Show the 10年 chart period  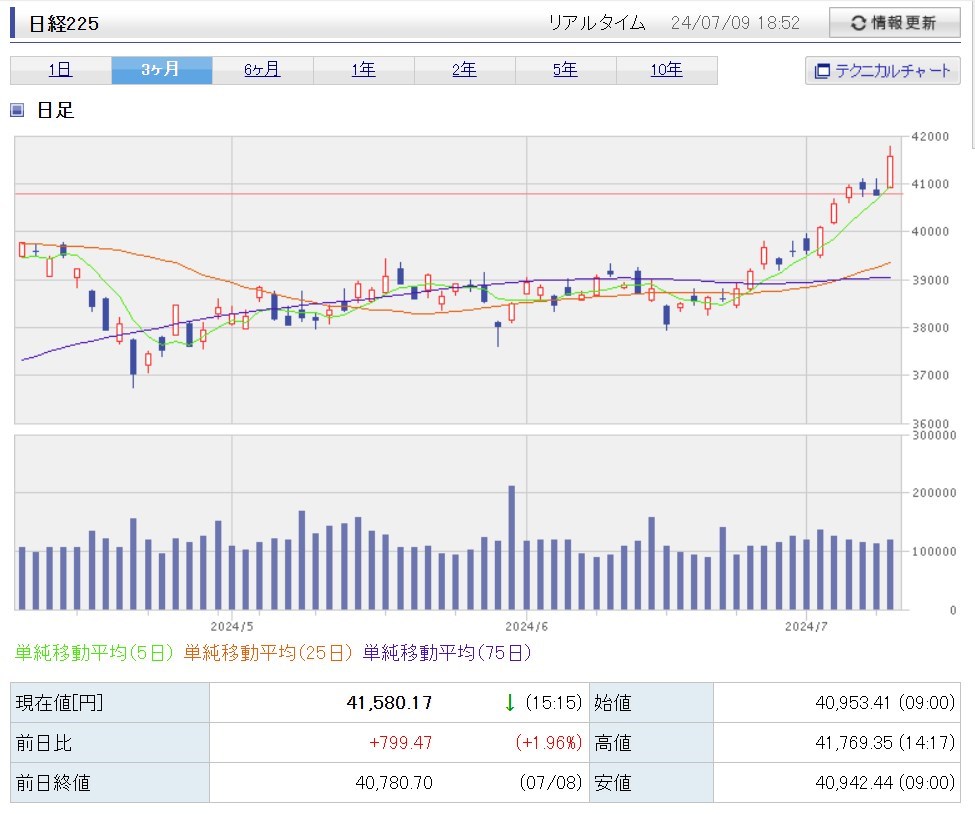tap(666, 70)
